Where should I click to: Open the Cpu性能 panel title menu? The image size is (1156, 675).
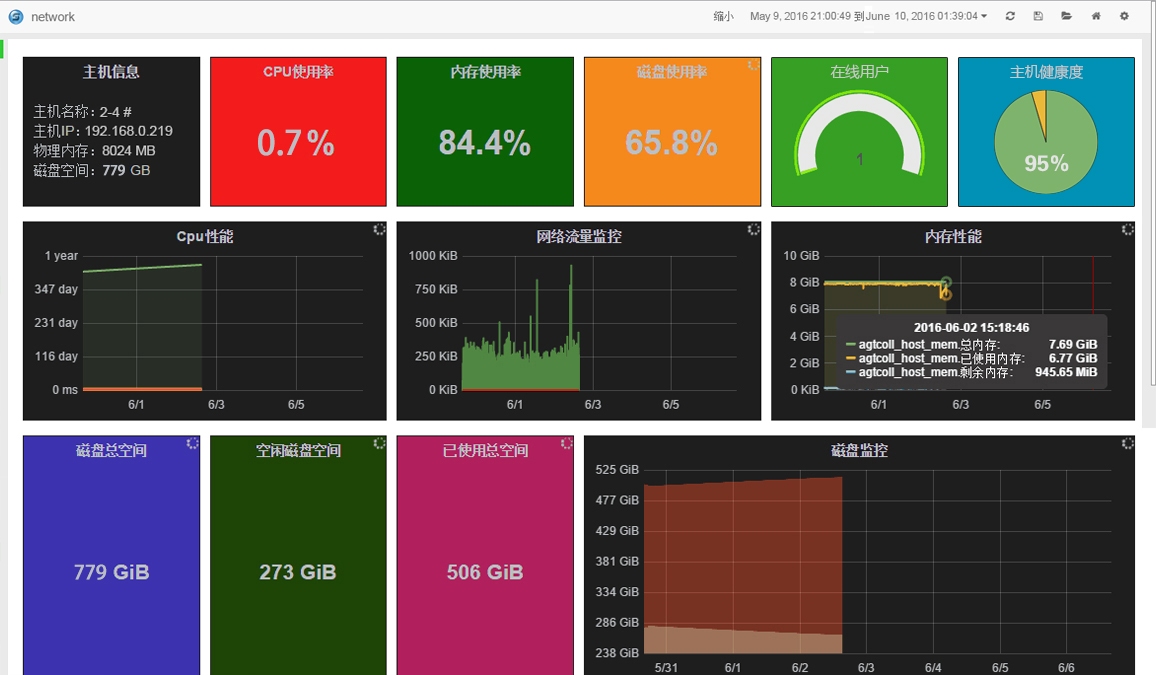point(205,237)
